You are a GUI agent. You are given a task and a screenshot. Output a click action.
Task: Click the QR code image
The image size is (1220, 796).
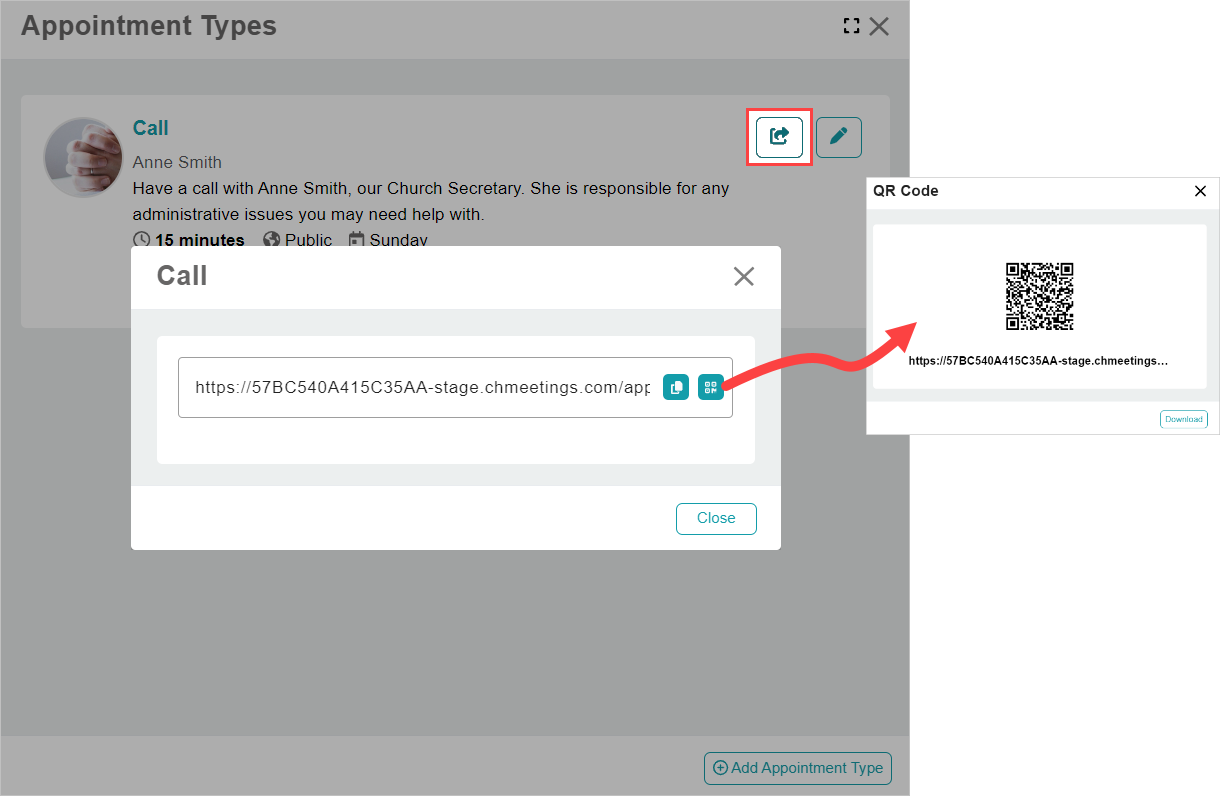tap(1039, 296)
